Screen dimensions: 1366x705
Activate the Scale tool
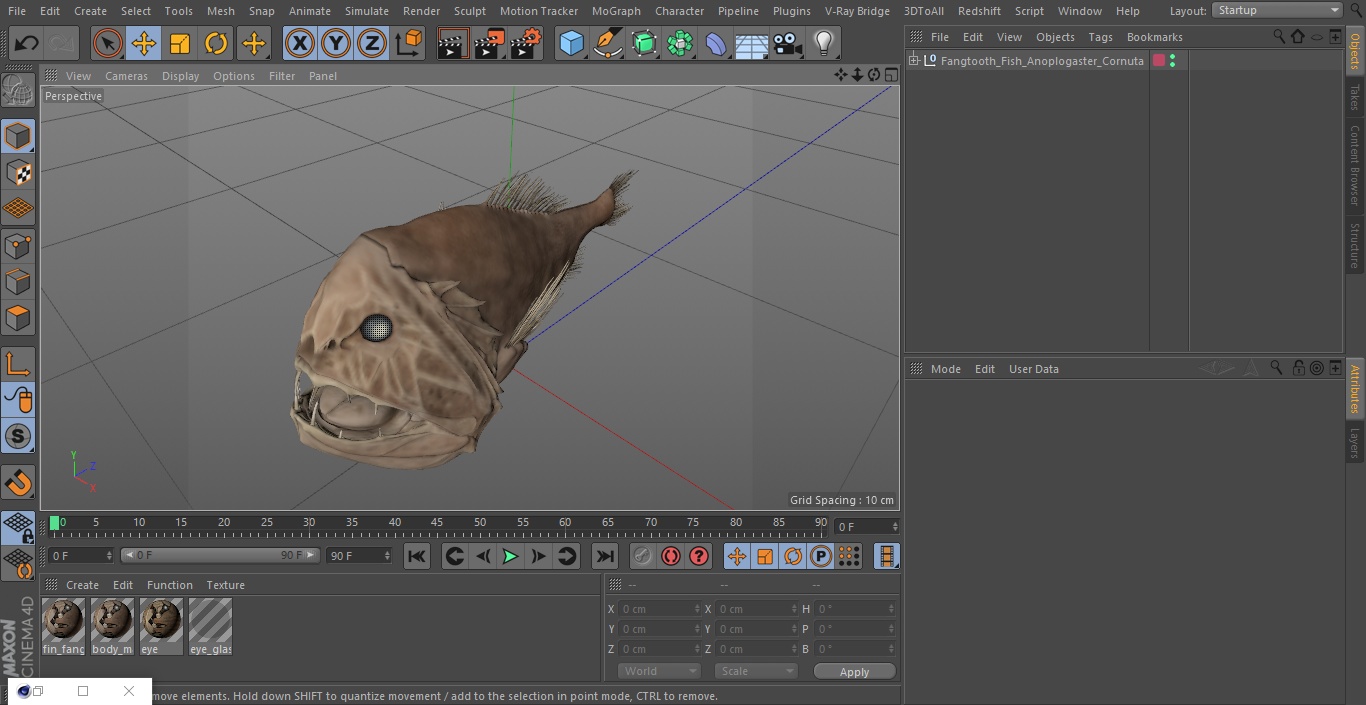click(180, 43)
